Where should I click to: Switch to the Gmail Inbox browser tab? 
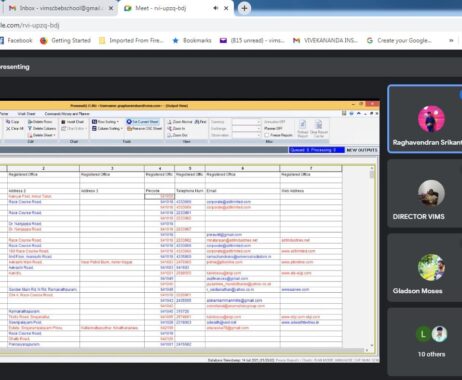(x=60, y=8)
